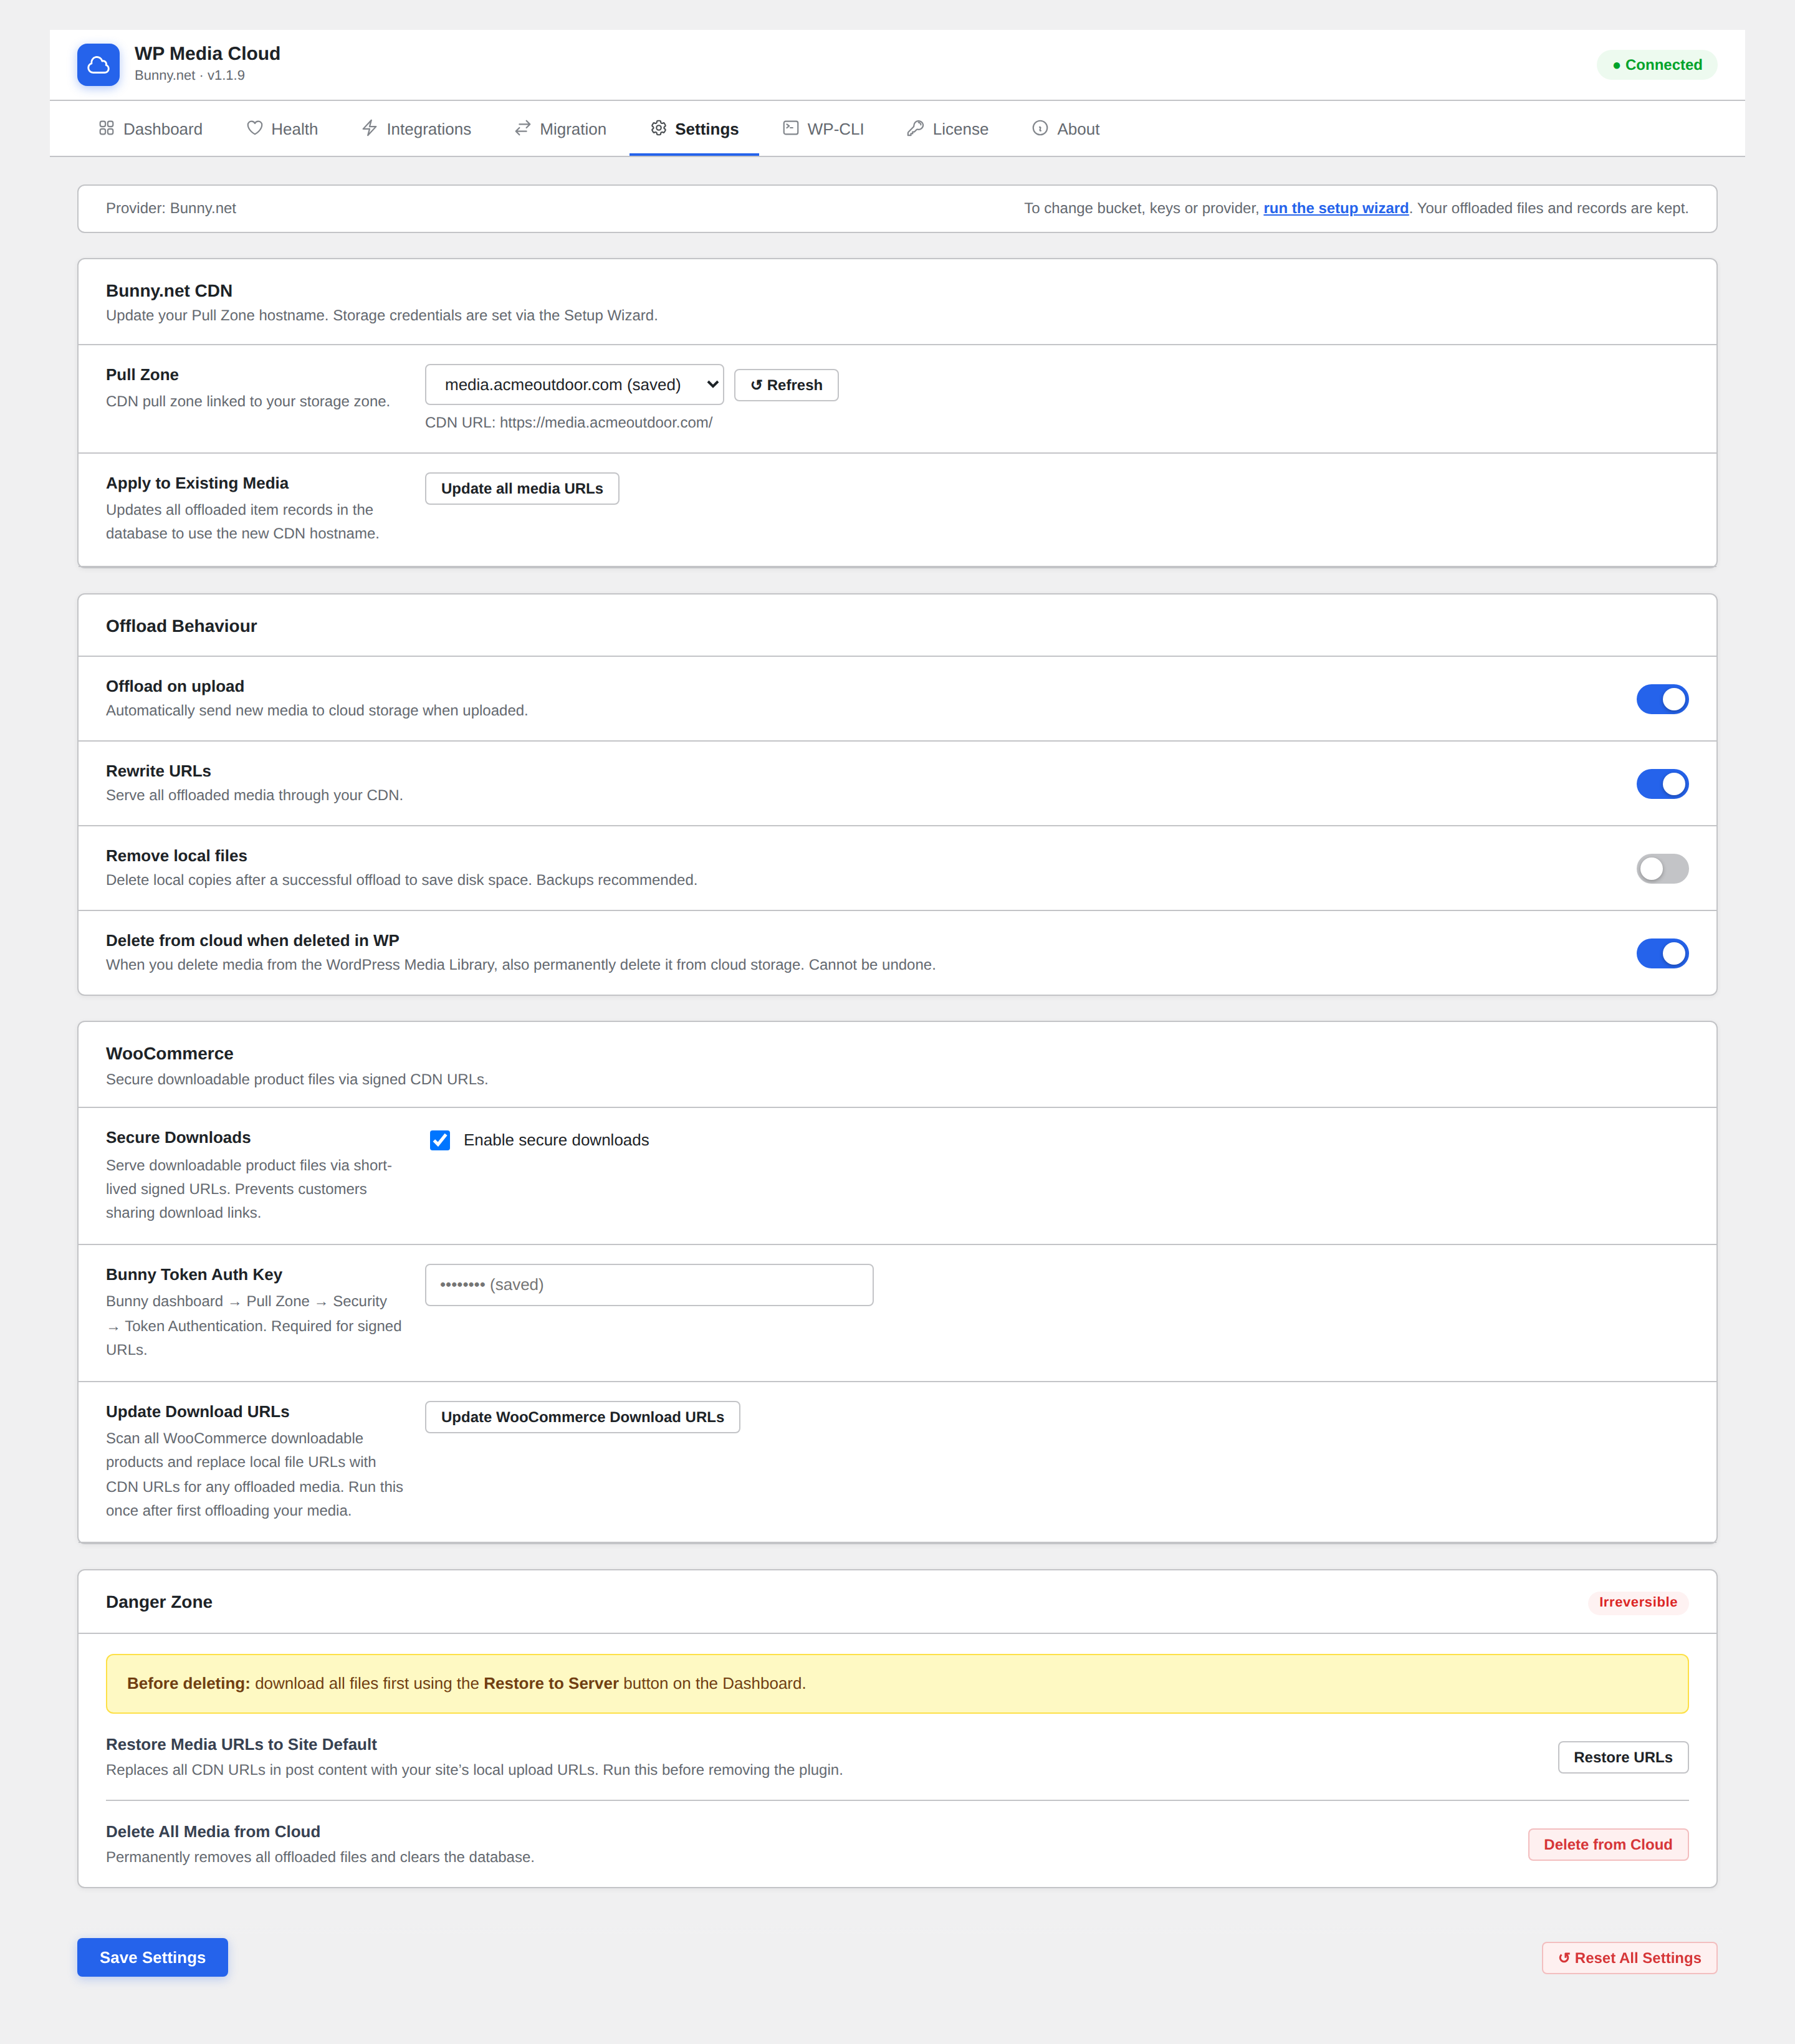
Task: Click the Migration arrows icon
Action: click(x=523, y=128)
